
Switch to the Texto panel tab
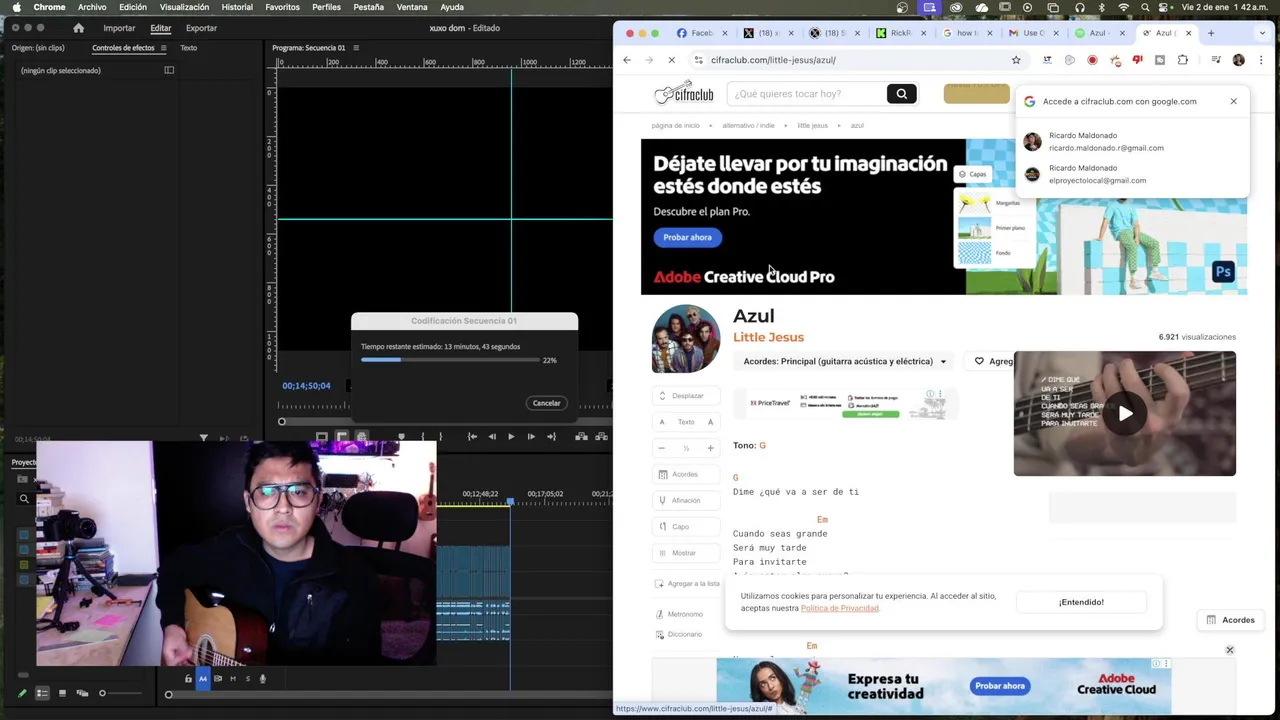pos(188,48)
